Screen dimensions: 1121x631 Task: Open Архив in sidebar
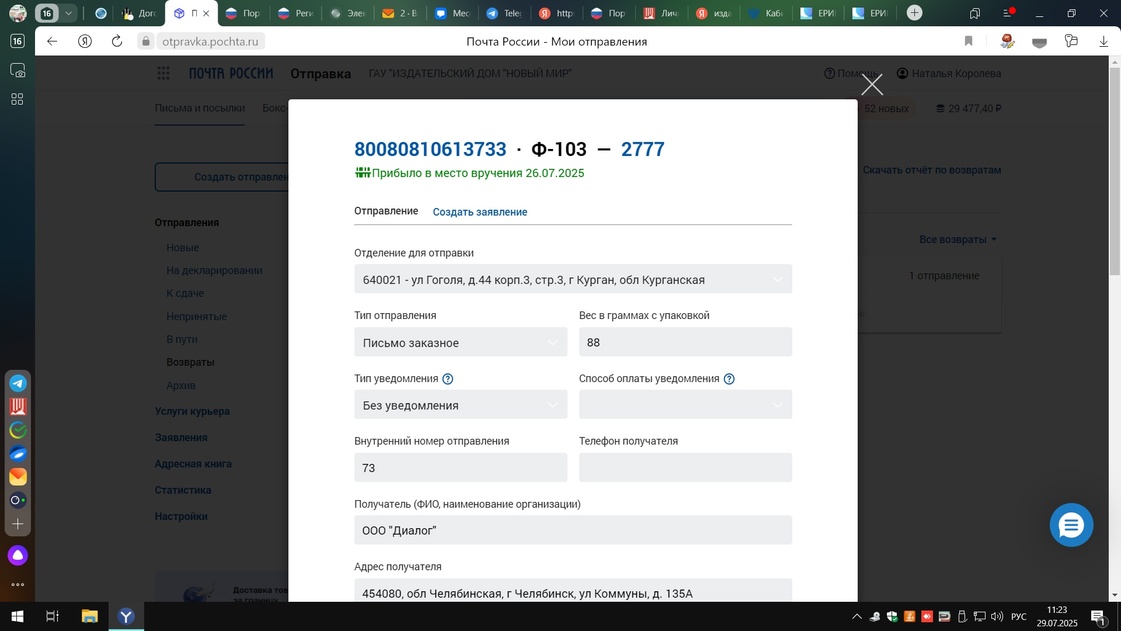click(180, 385)
